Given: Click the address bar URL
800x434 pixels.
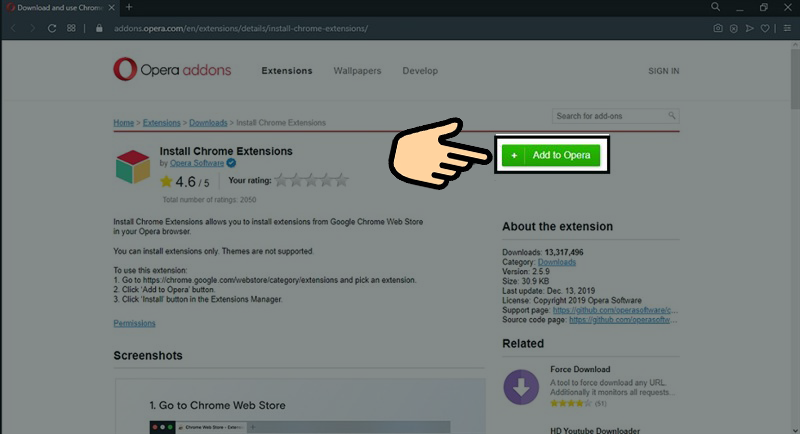Looking at the screenshot, I should tap(241, 29).
